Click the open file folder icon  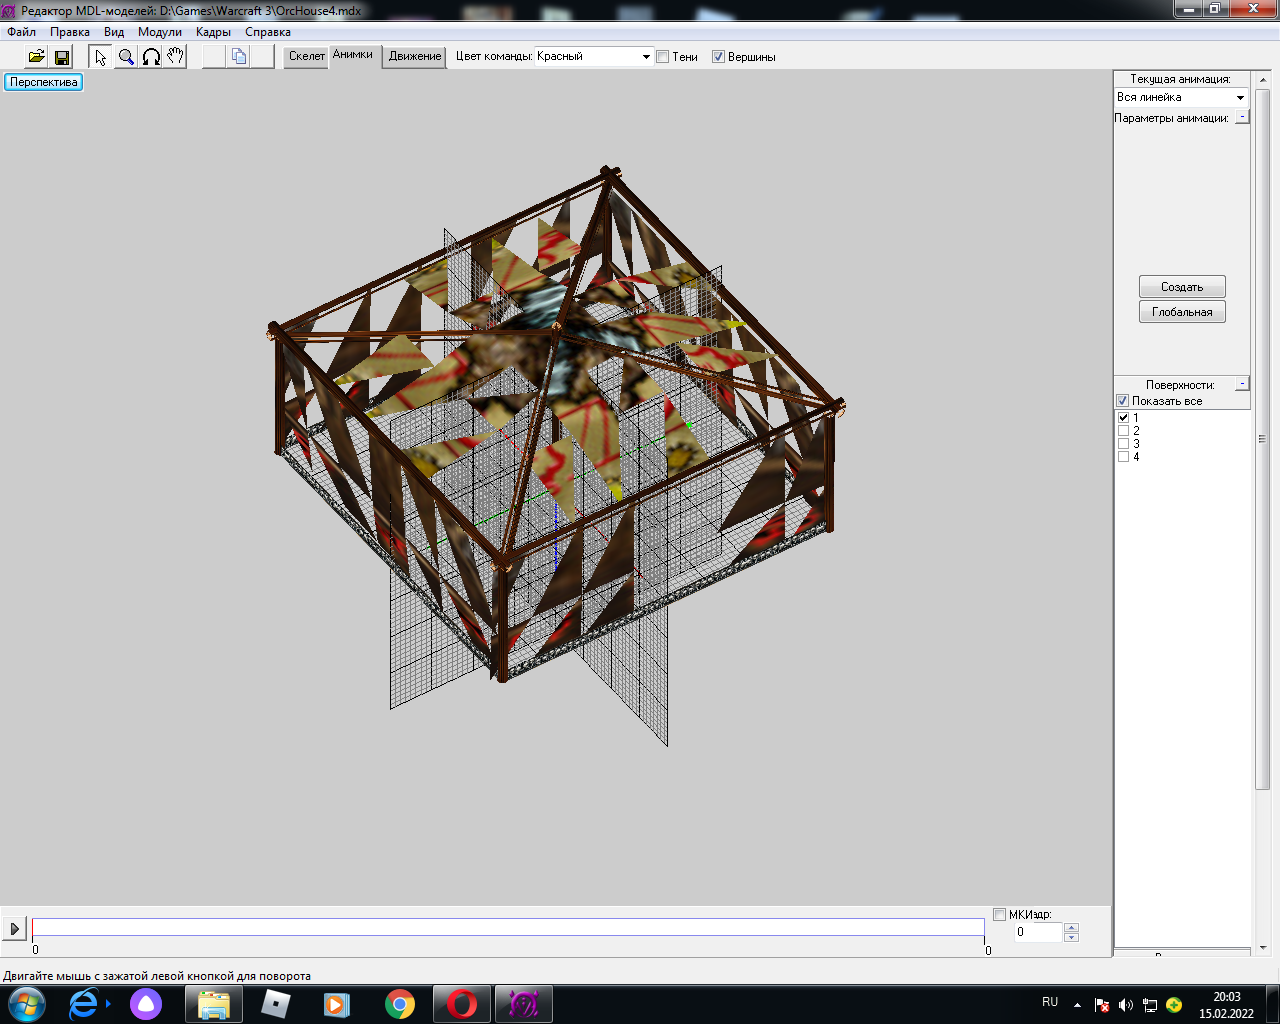pos(36,57)
